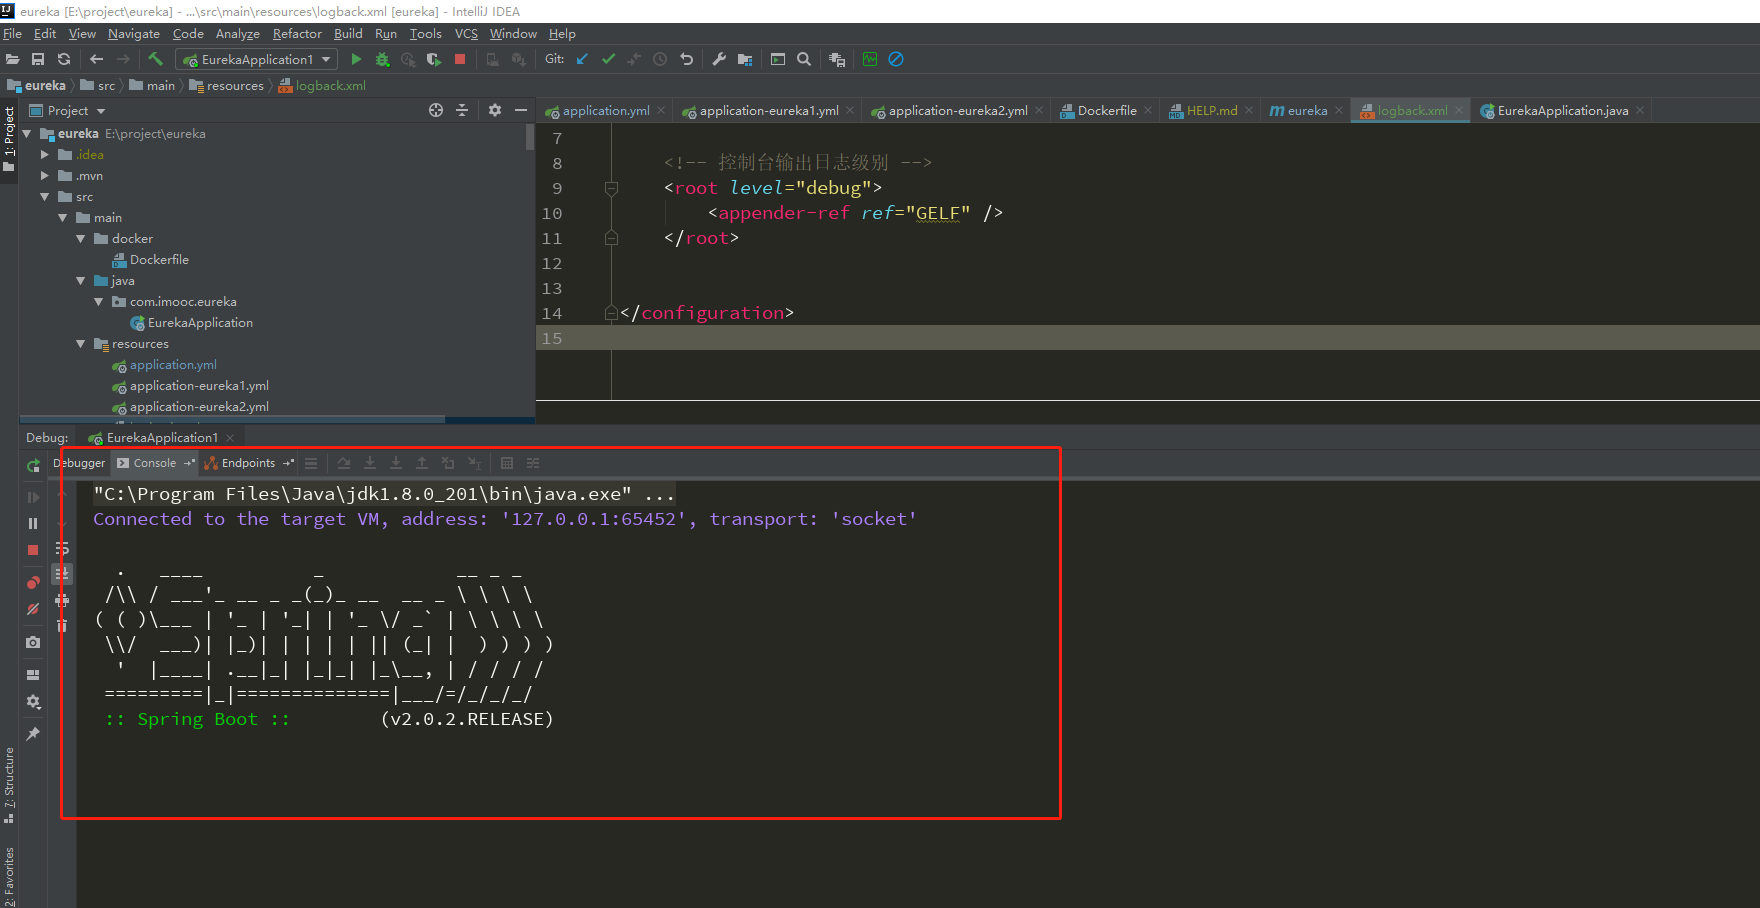Select application-eureka2.yml in project tree
Screen dimensions: 1760x908
tap(190, 406)
